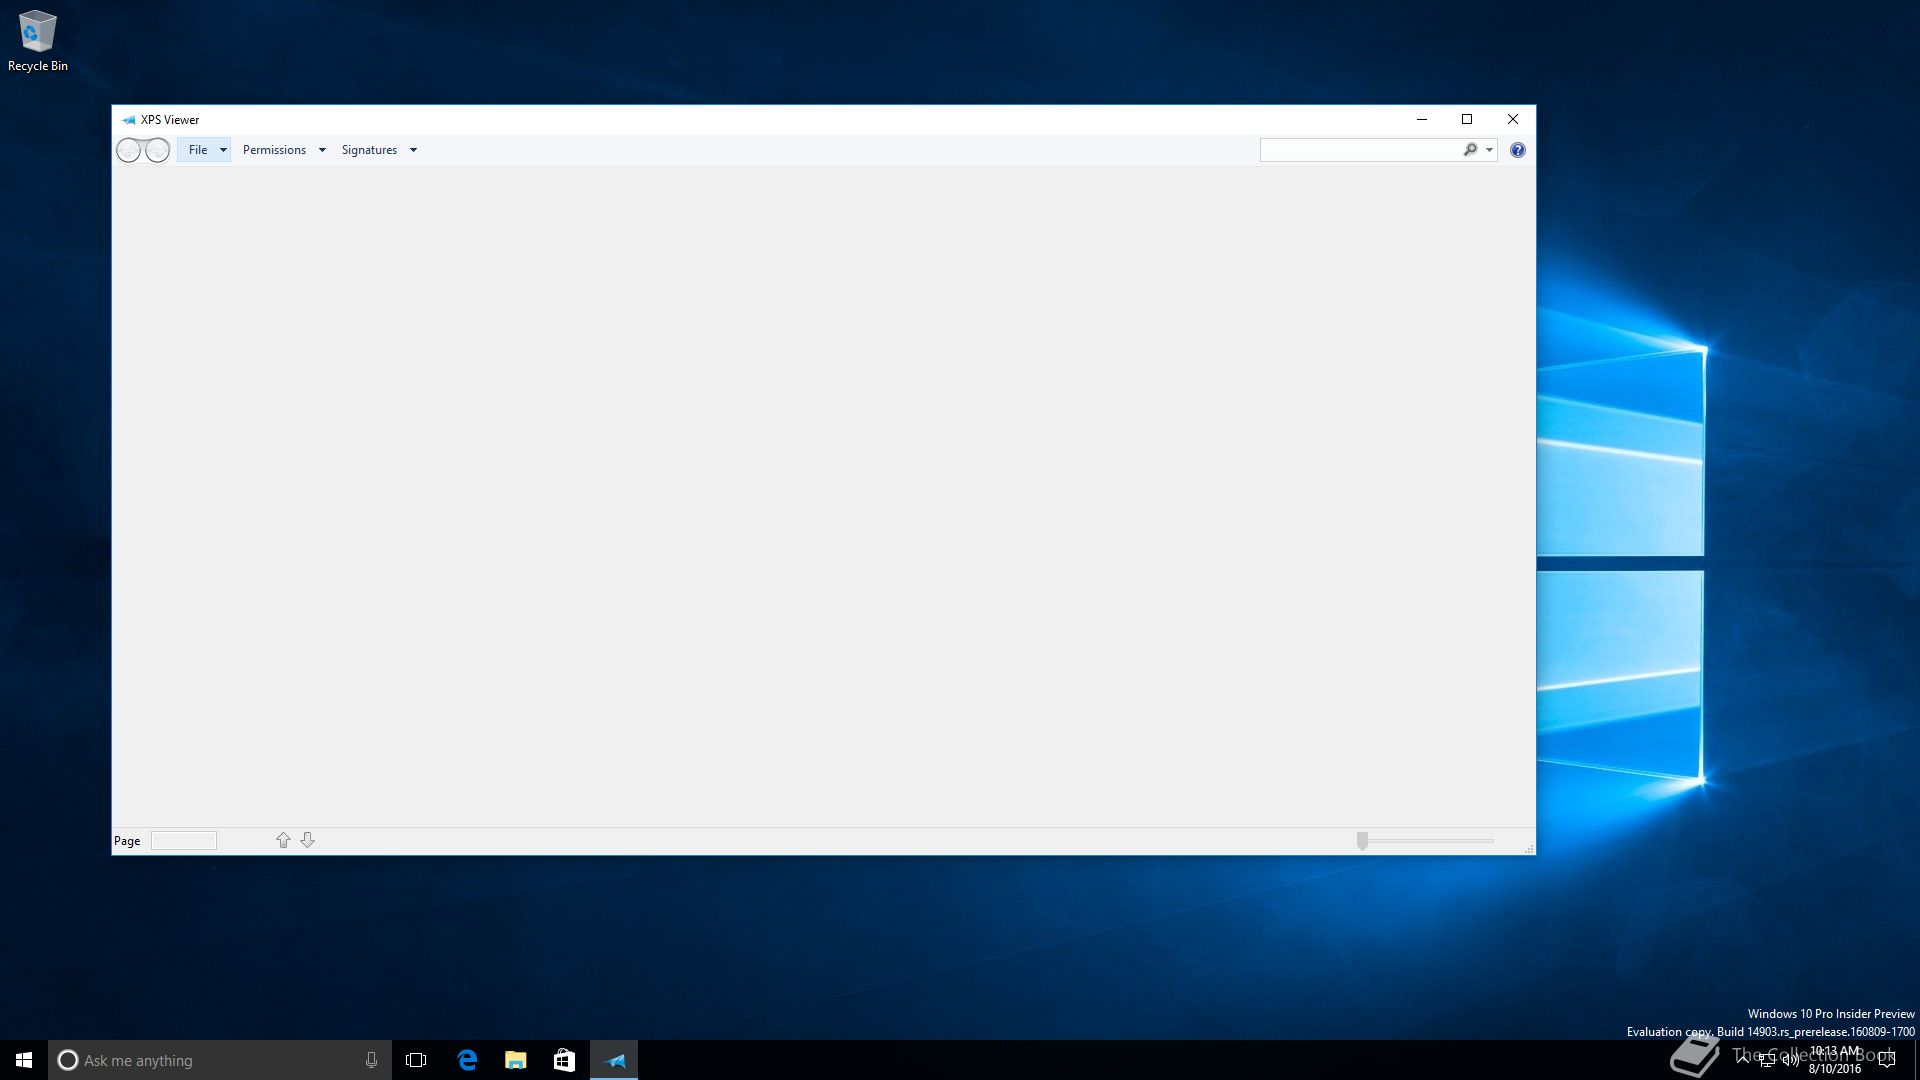
Task: Open the Windows Start menu
Action: (x=24, y=1060)
